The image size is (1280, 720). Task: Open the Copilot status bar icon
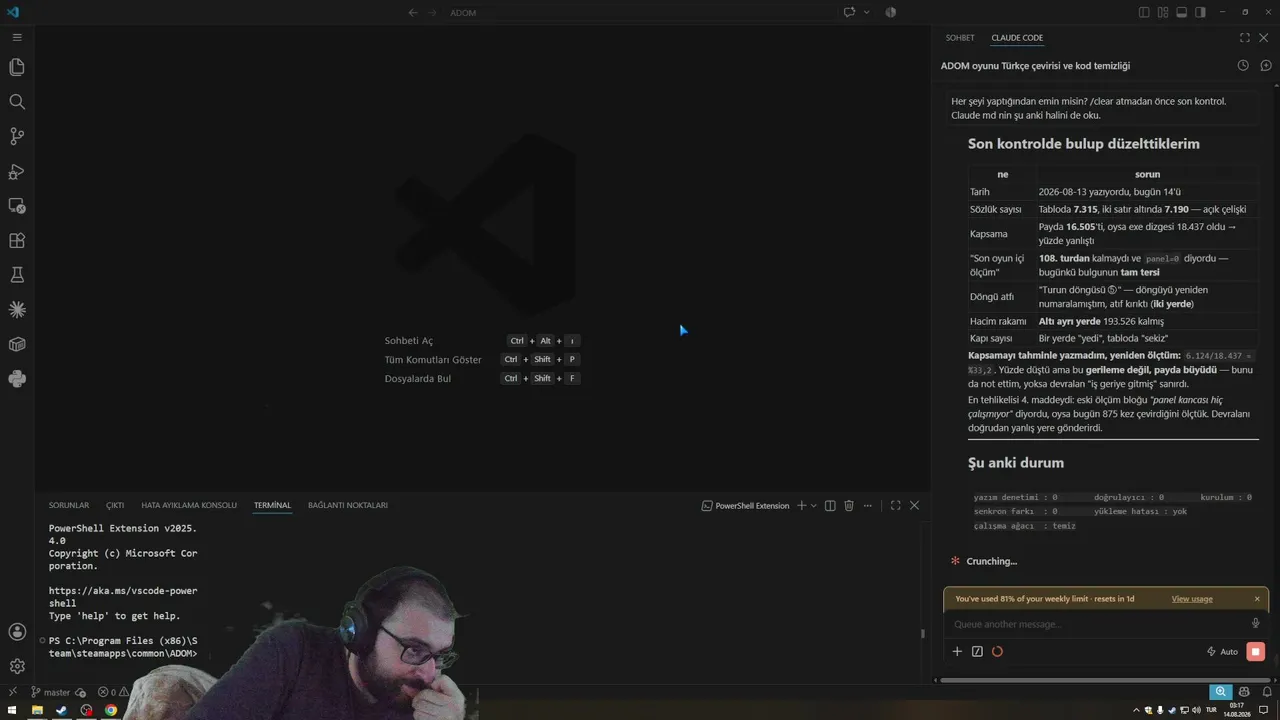[x=1244, y=692]
